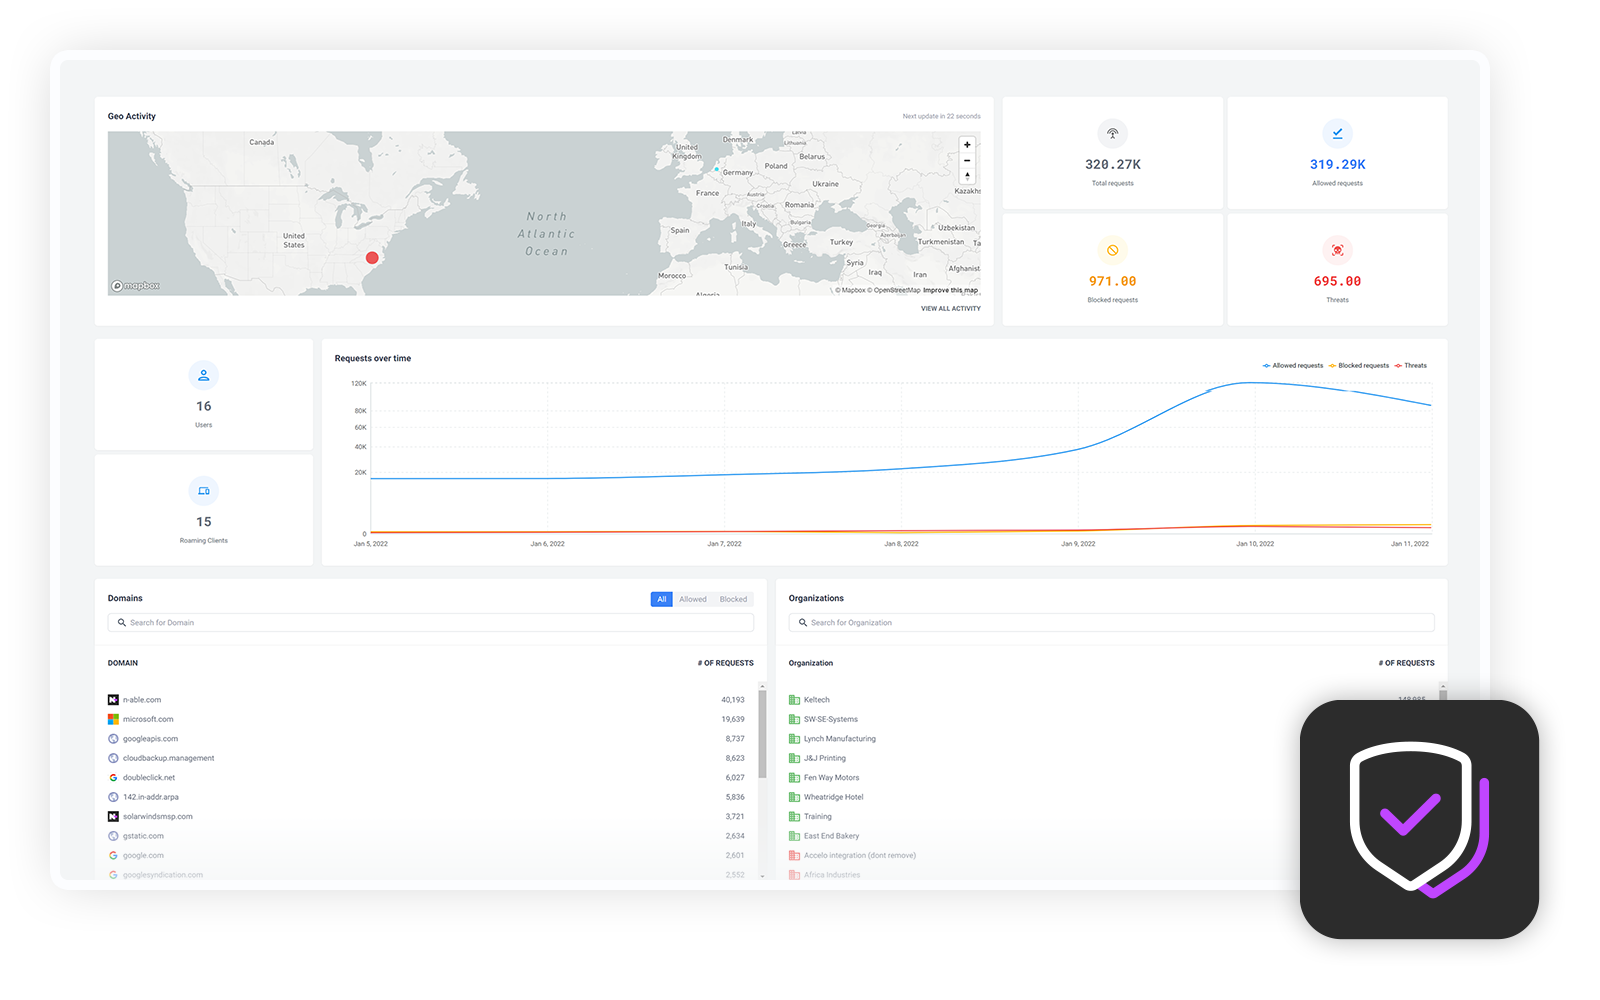Screen dimensions: 1600x1000
Task: Select the All domains filter tab
Action: 661,600
